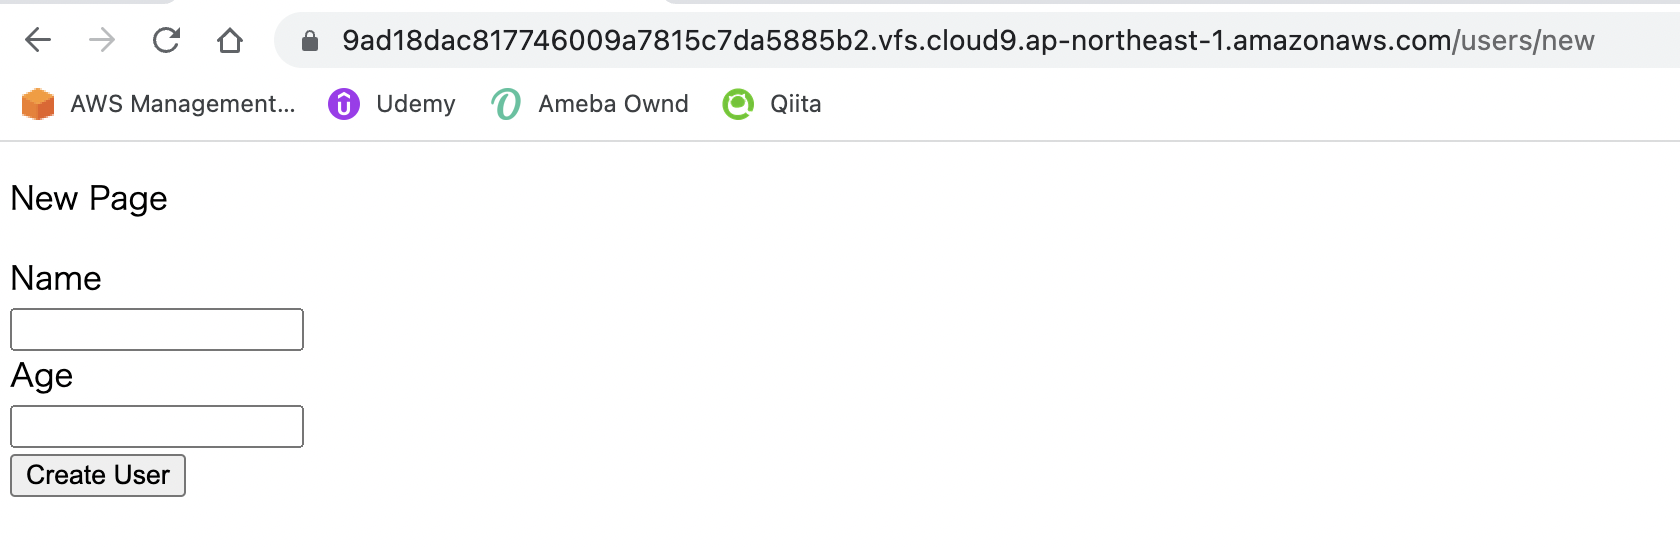
Task: Click the Age field label
Action: pos(42,376)
